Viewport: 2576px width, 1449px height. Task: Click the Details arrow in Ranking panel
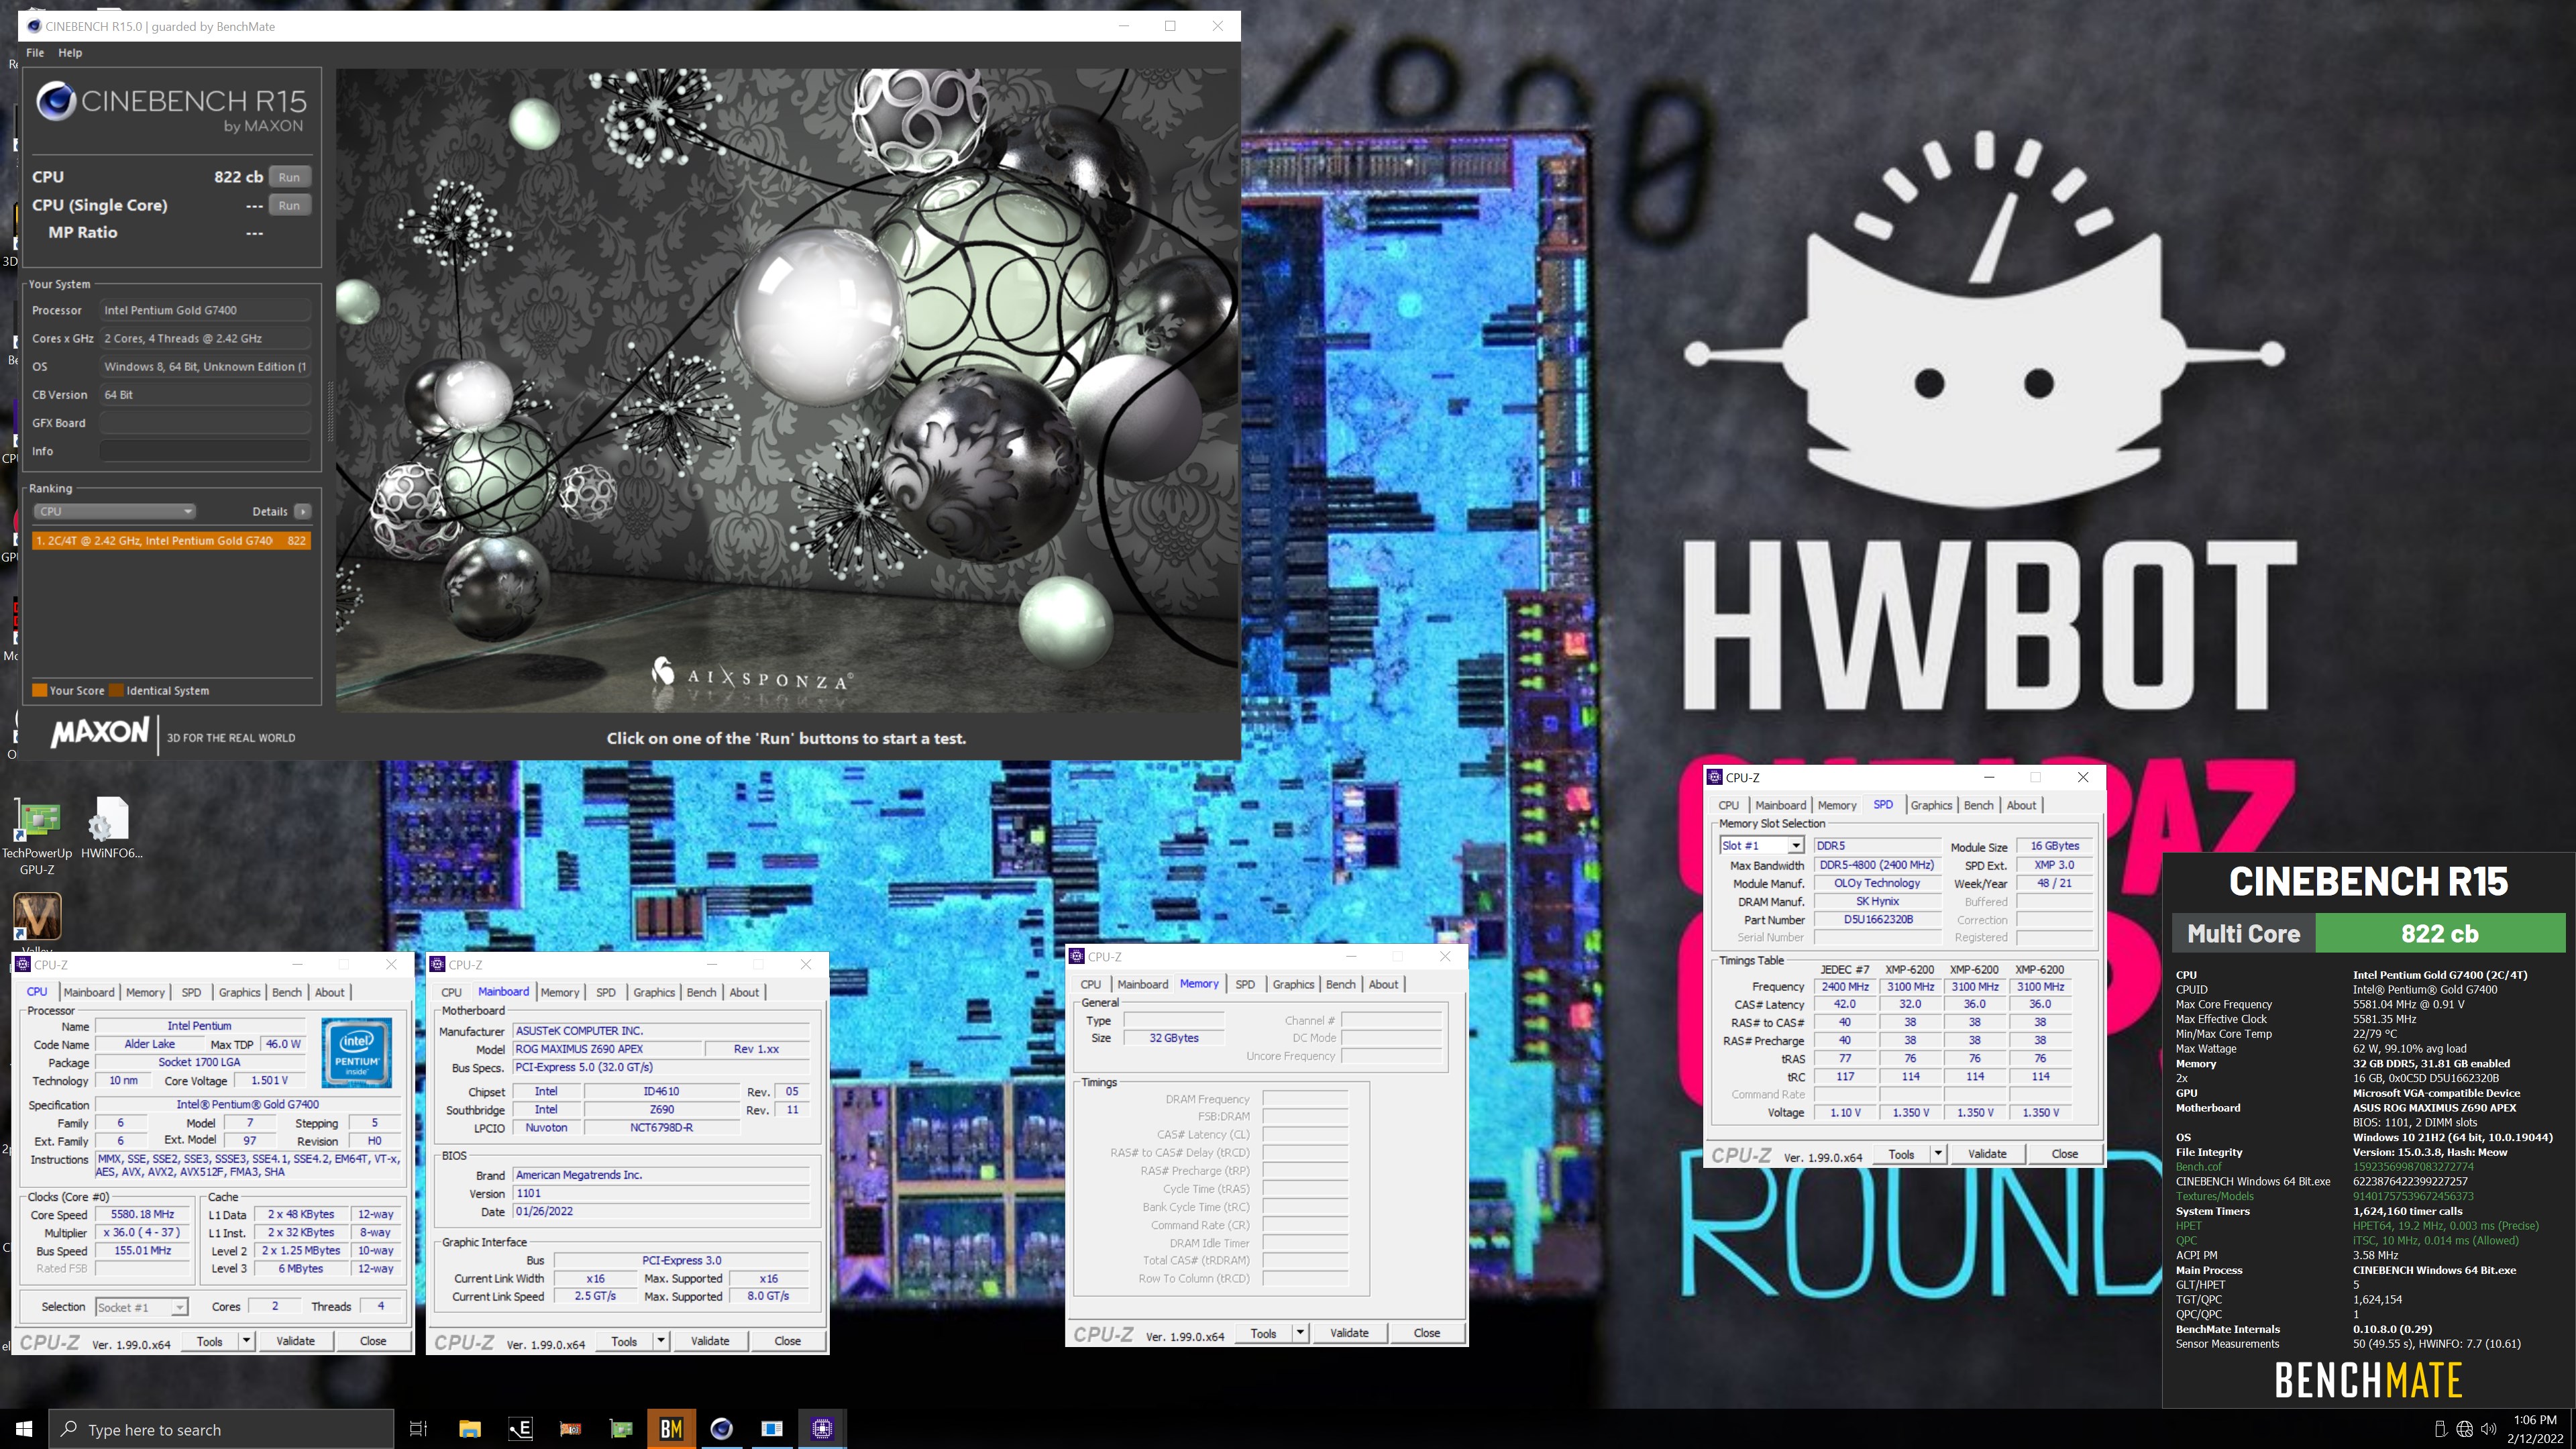pyautogui.click(x=303, y=511)
